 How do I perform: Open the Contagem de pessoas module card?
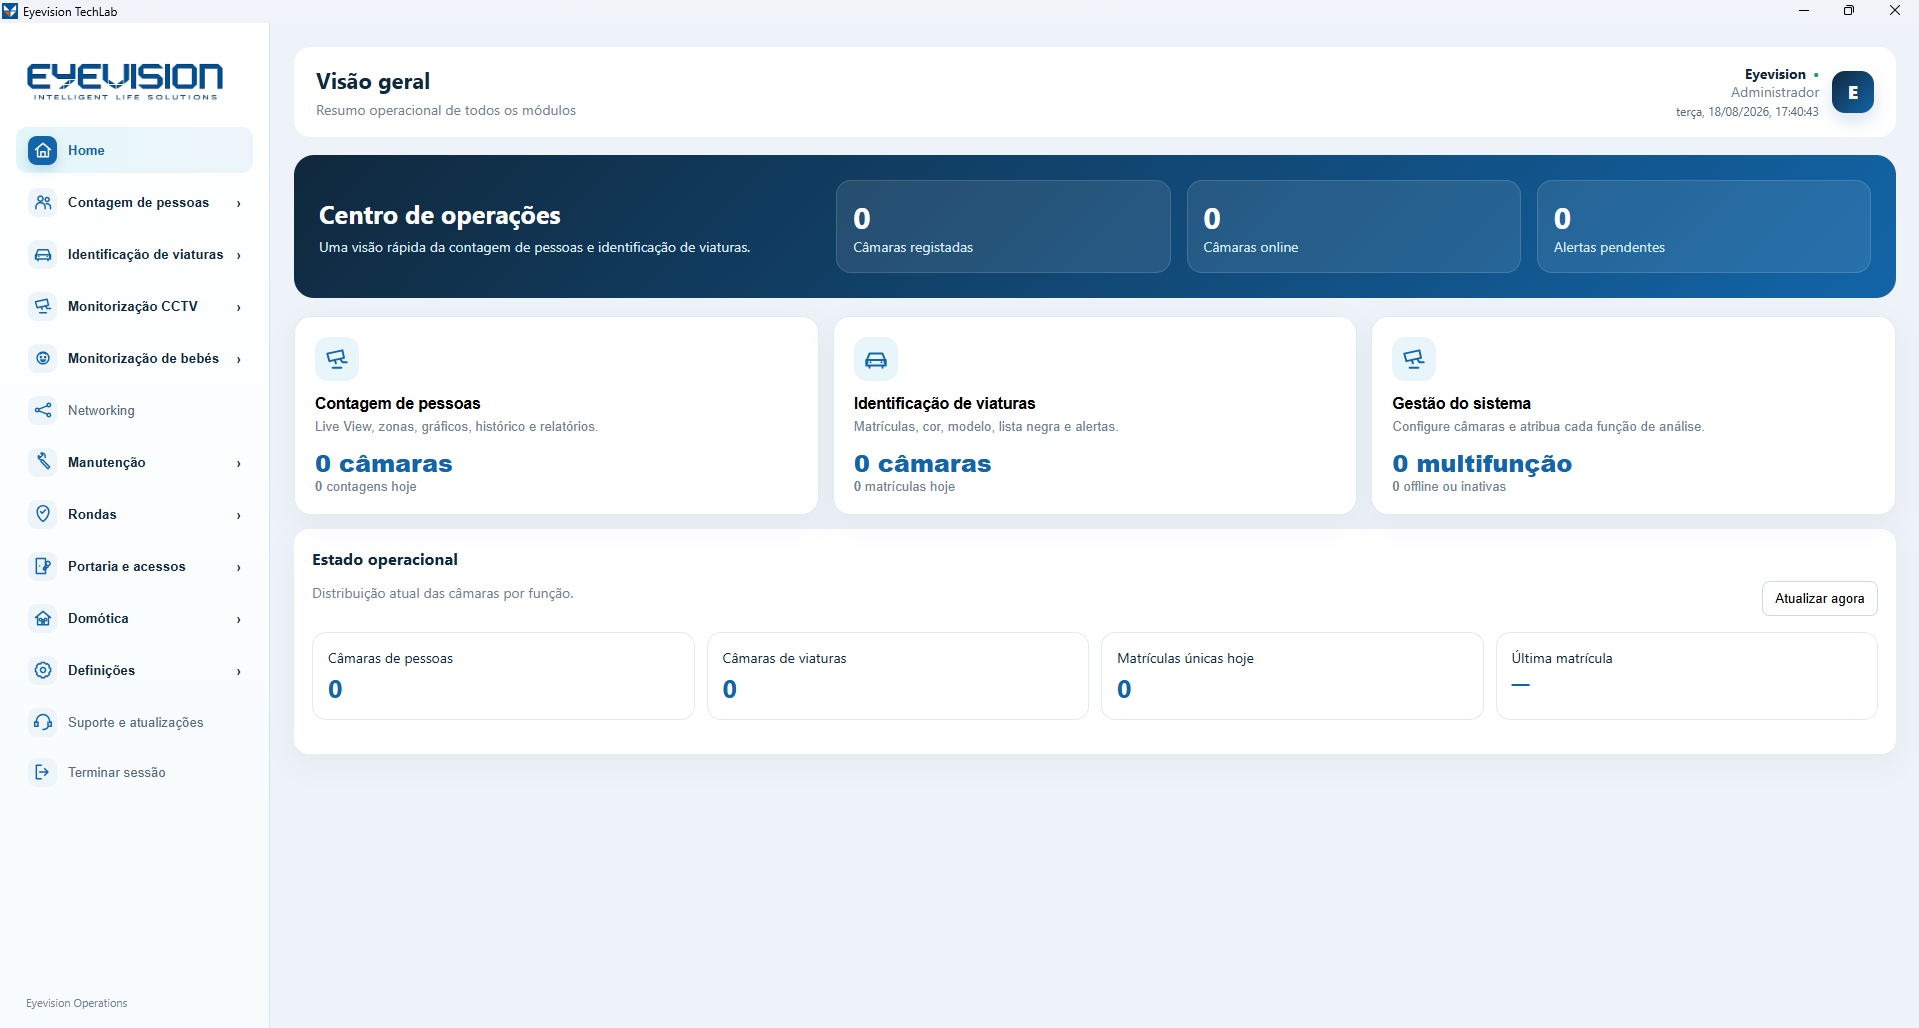tap(556, 416)
